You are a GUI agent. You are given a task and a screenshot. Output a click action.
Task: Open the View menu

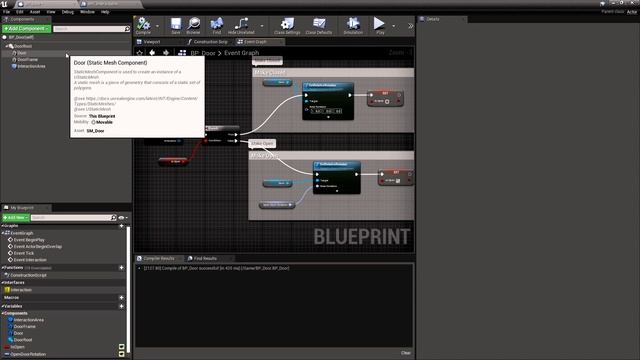(51, 12)
